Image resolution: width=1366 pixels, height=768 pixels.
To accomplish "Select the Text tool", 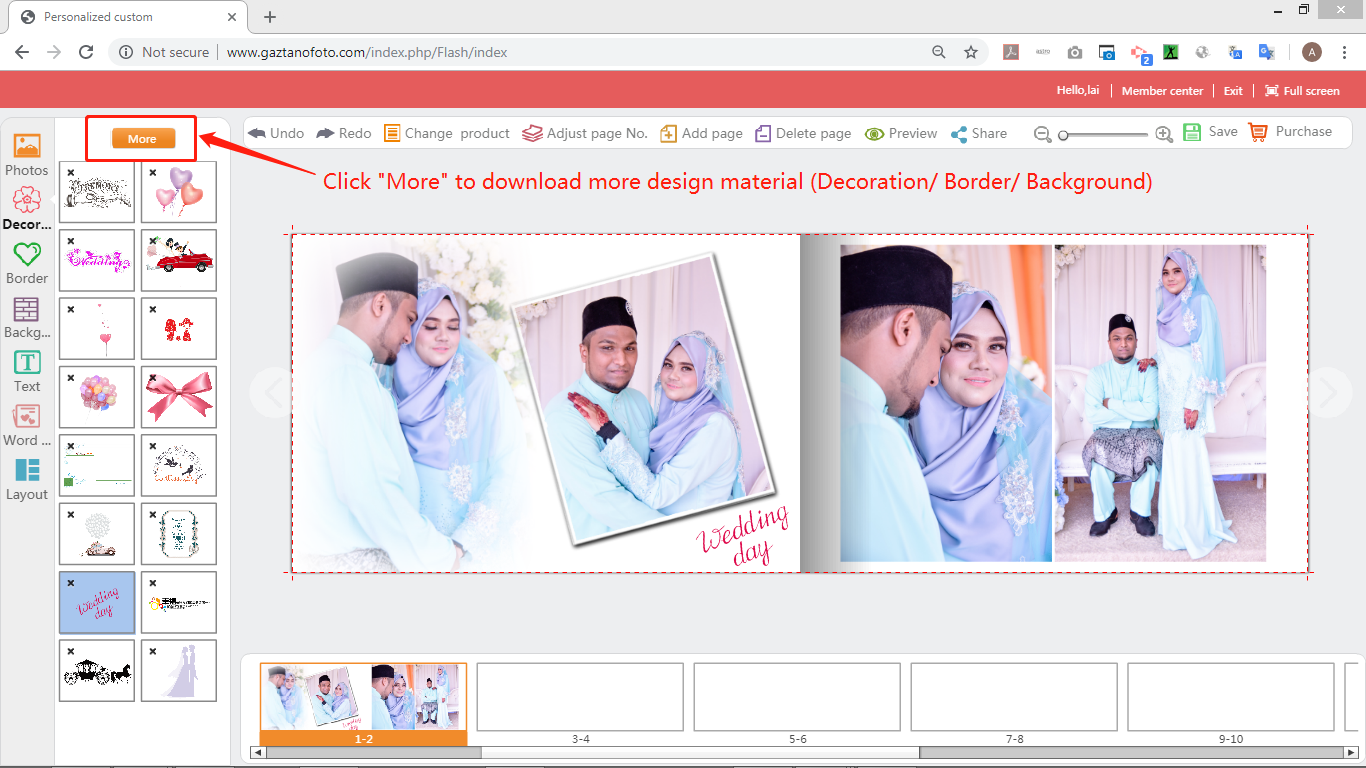I will pos(27,363).
